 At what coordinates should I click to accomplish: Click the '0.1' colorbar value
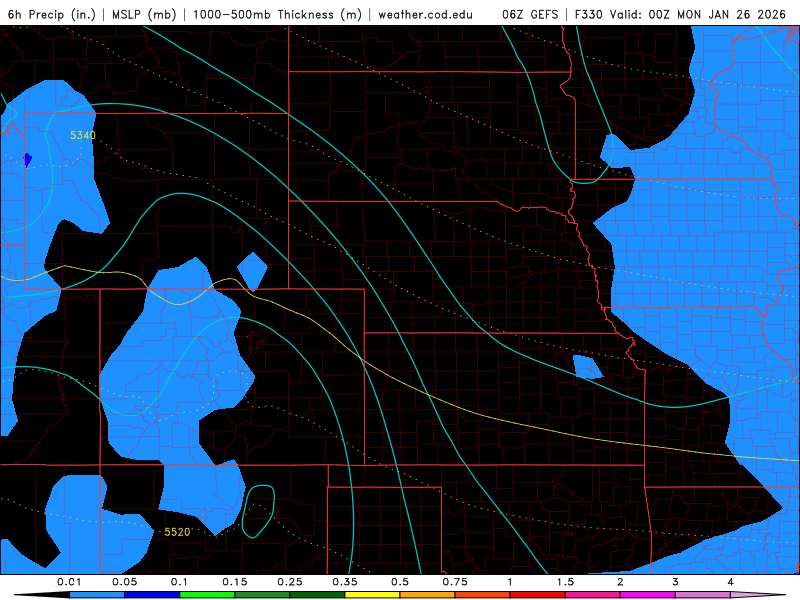click(x=179, y=582)
